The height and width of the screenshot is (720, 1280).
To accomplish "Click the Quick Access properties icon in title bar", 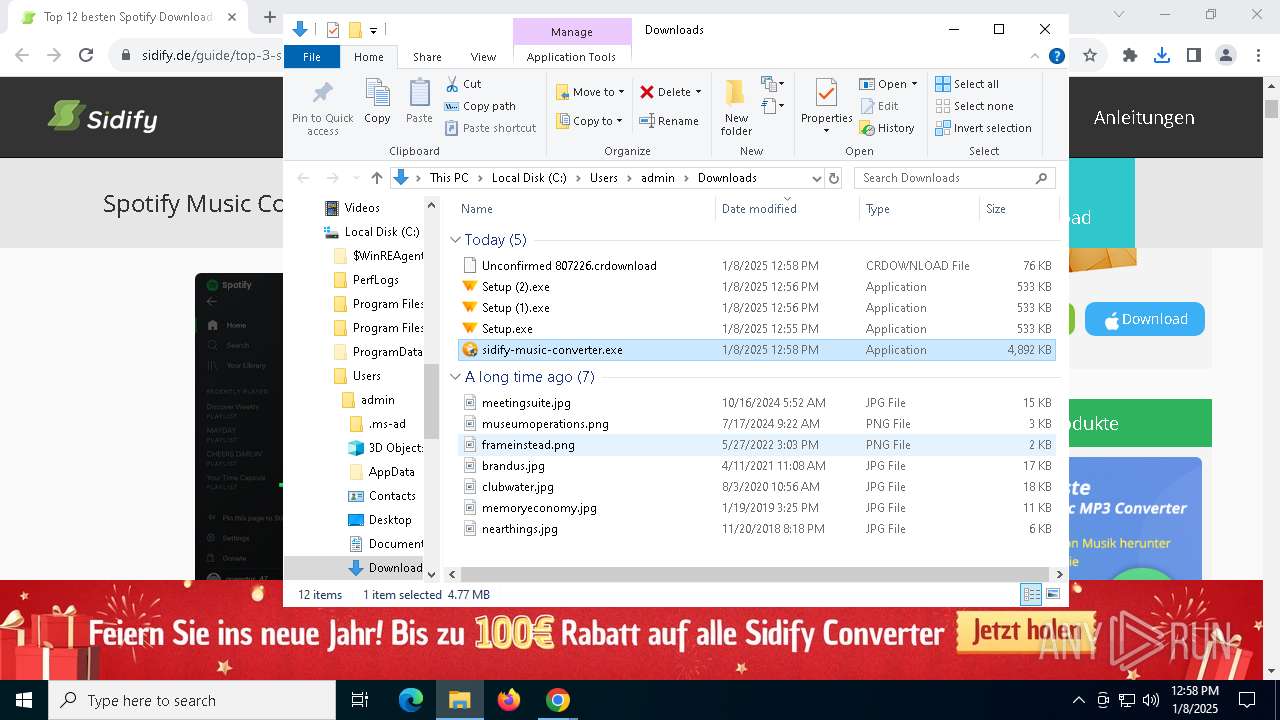I will coord(333,30).
